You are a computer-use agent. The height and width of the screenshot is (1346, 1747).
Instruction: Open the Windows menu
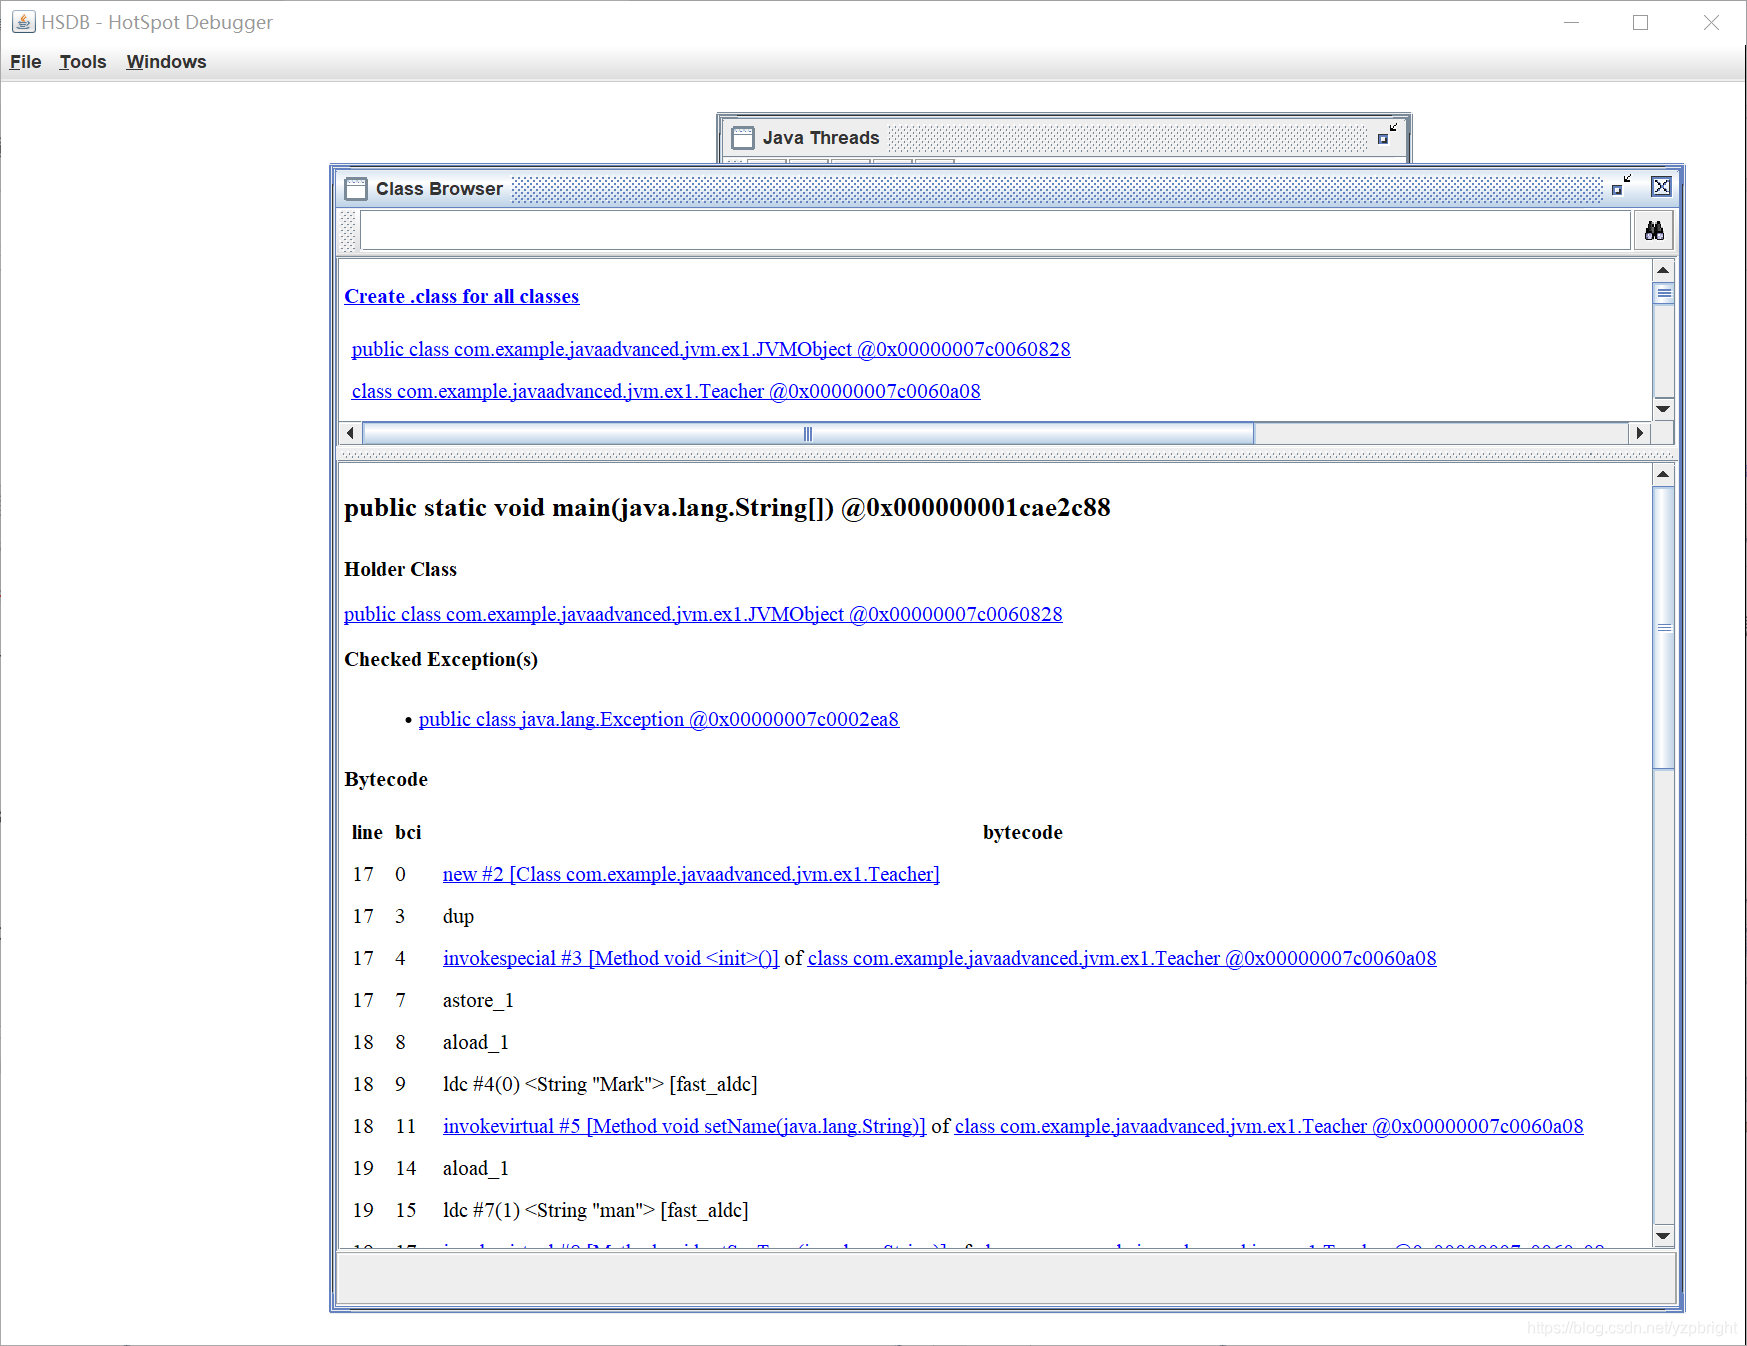coord(166,62)
